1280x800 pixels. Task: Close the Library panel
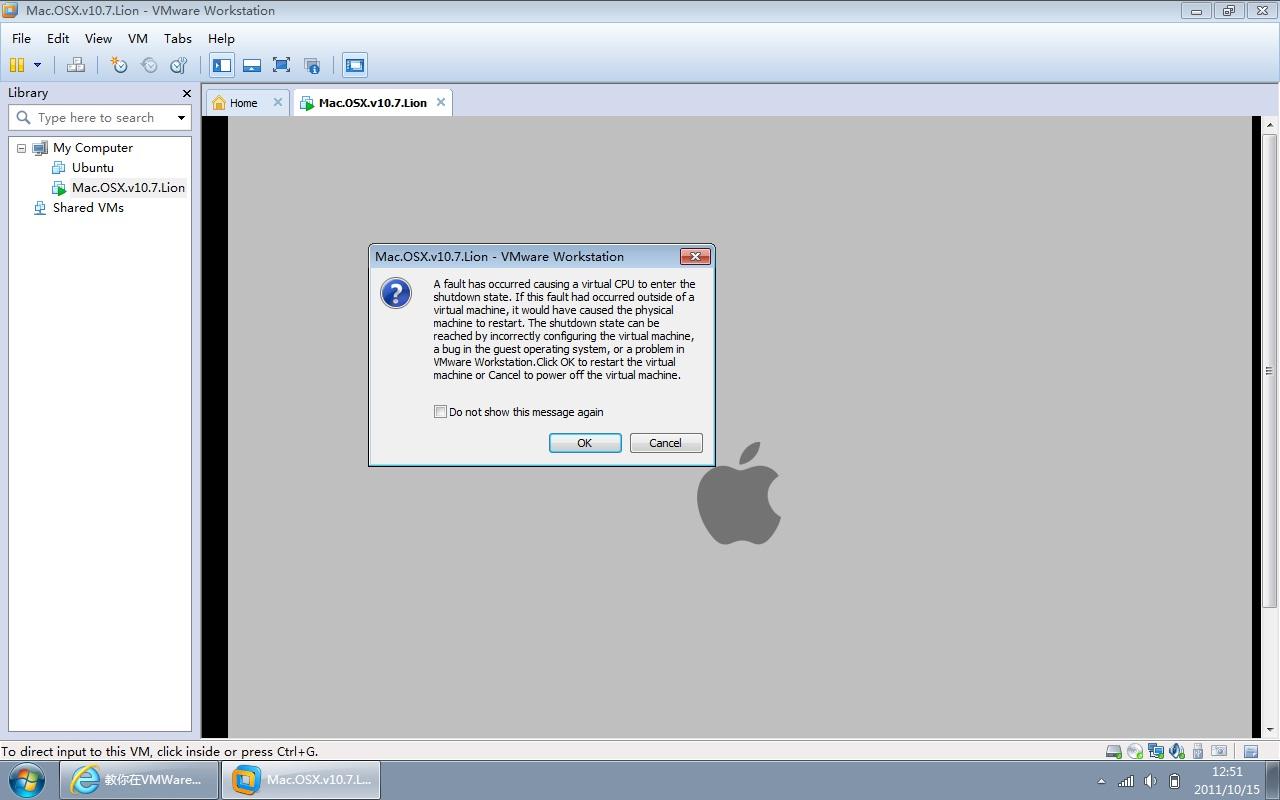point(186,93)
